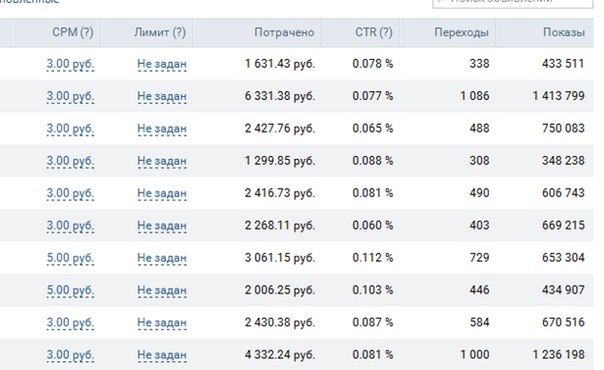
Task: Edit CPM in the 1 236 198 impressions row
Action: tap(70, 355)
